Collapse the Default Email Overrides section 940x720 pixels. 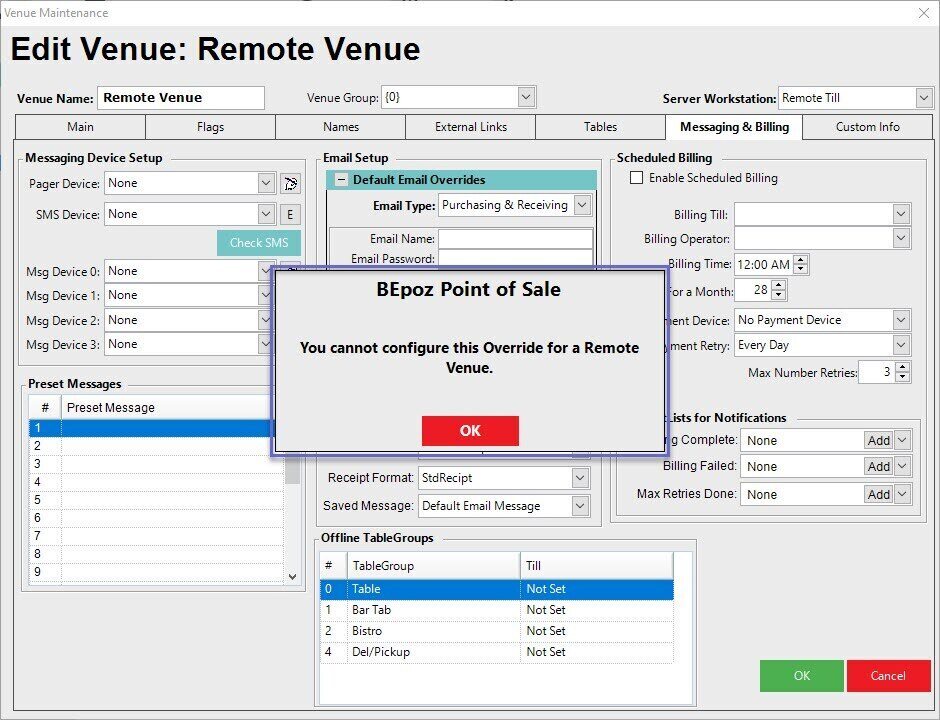(x=341, y=180)
